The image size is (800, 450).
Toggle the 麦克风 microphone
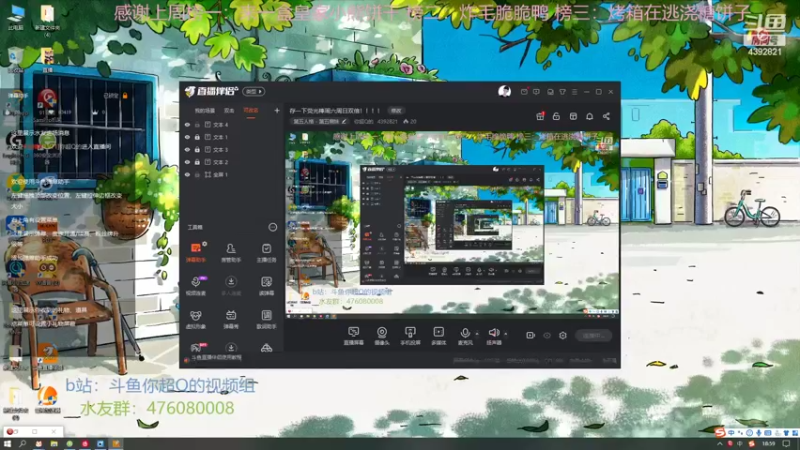[x=465, y=336]
